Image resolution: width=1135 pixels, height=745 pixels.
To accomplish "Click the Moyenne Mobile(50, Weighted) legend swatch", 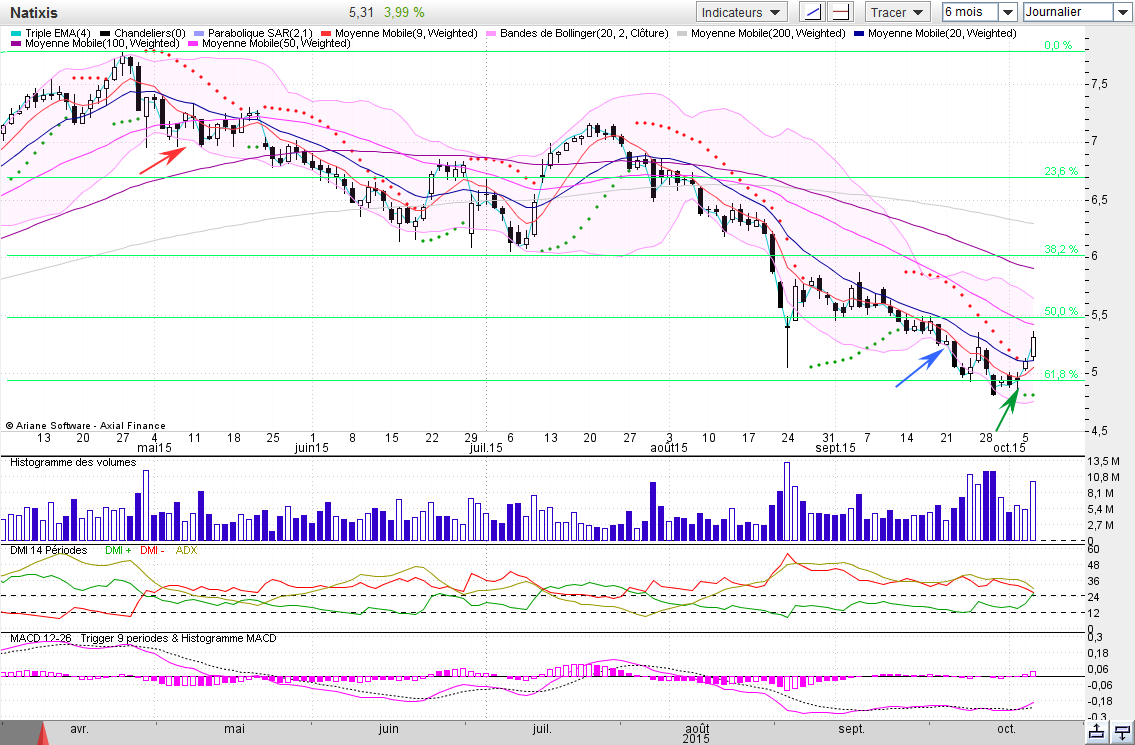I will [193, 43].
